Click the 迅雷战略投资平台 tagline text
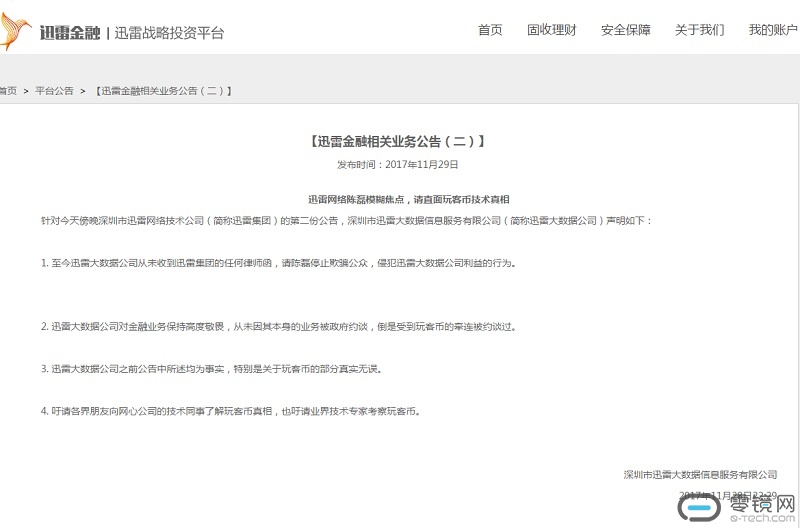This screenshot has width=800, height=528. tap(170, 33)
